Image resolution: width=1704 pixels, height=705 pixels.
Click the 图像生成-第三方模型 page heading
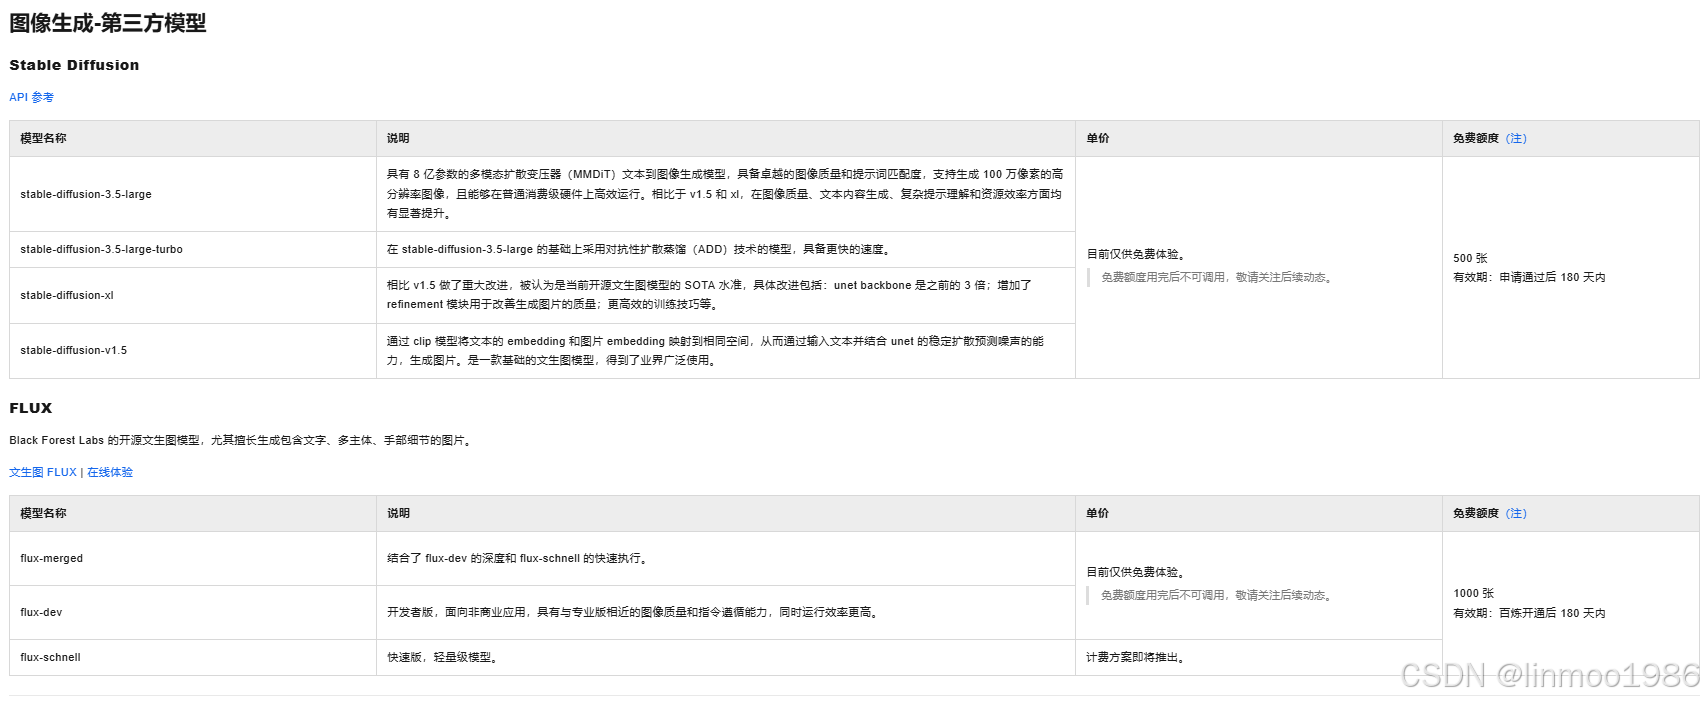click(108, 23)
